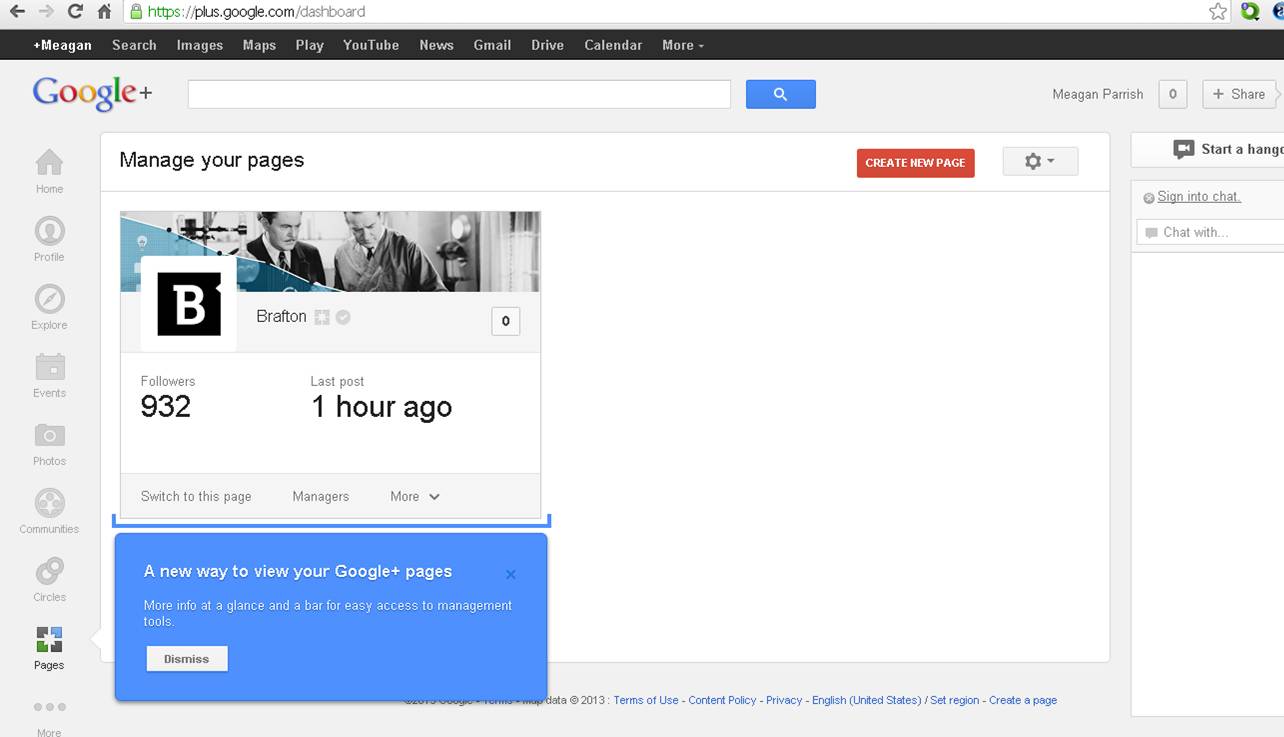Open Images in the top black bar
The image size is (1284, 737).
point(200,45)
